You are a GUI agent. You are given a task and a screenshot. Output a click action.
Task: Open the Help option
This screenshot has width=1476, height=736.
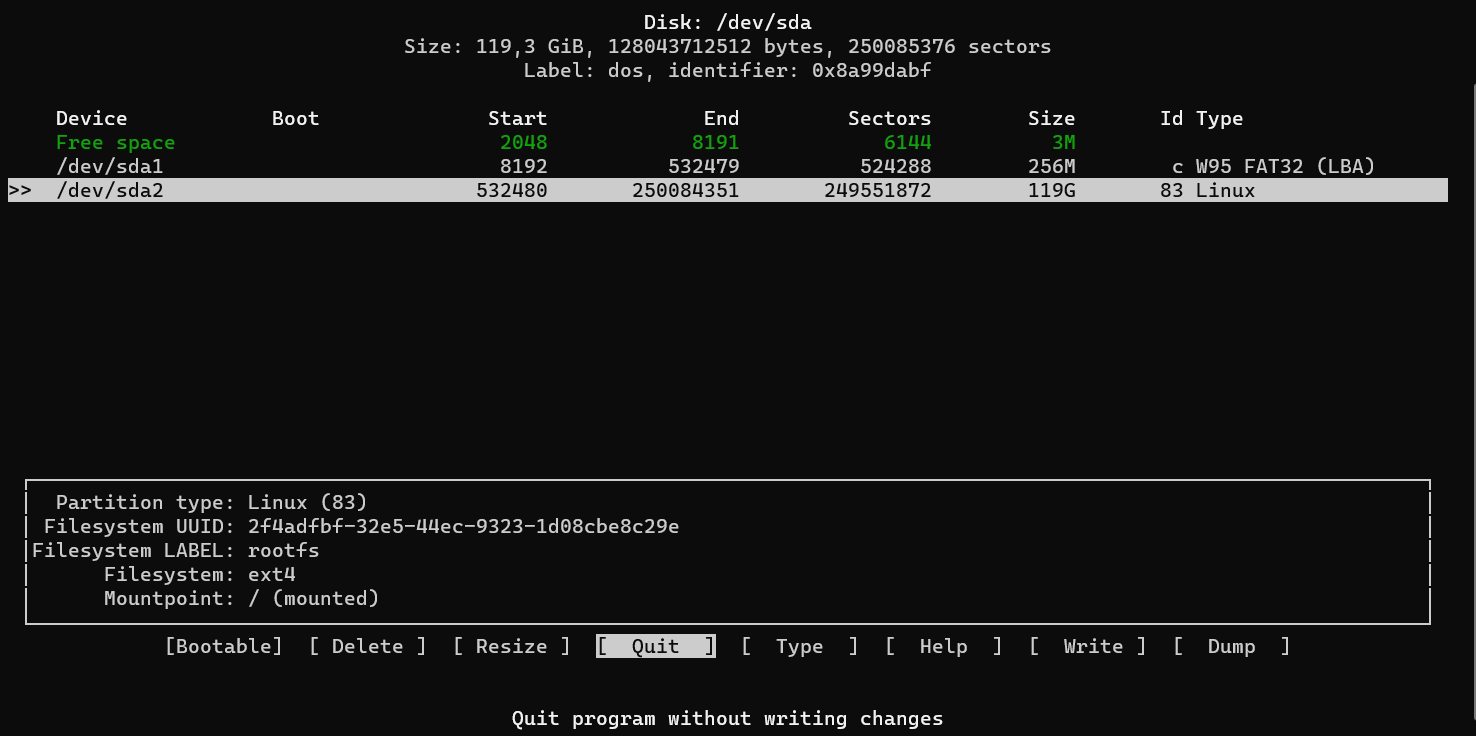(943, 646)
